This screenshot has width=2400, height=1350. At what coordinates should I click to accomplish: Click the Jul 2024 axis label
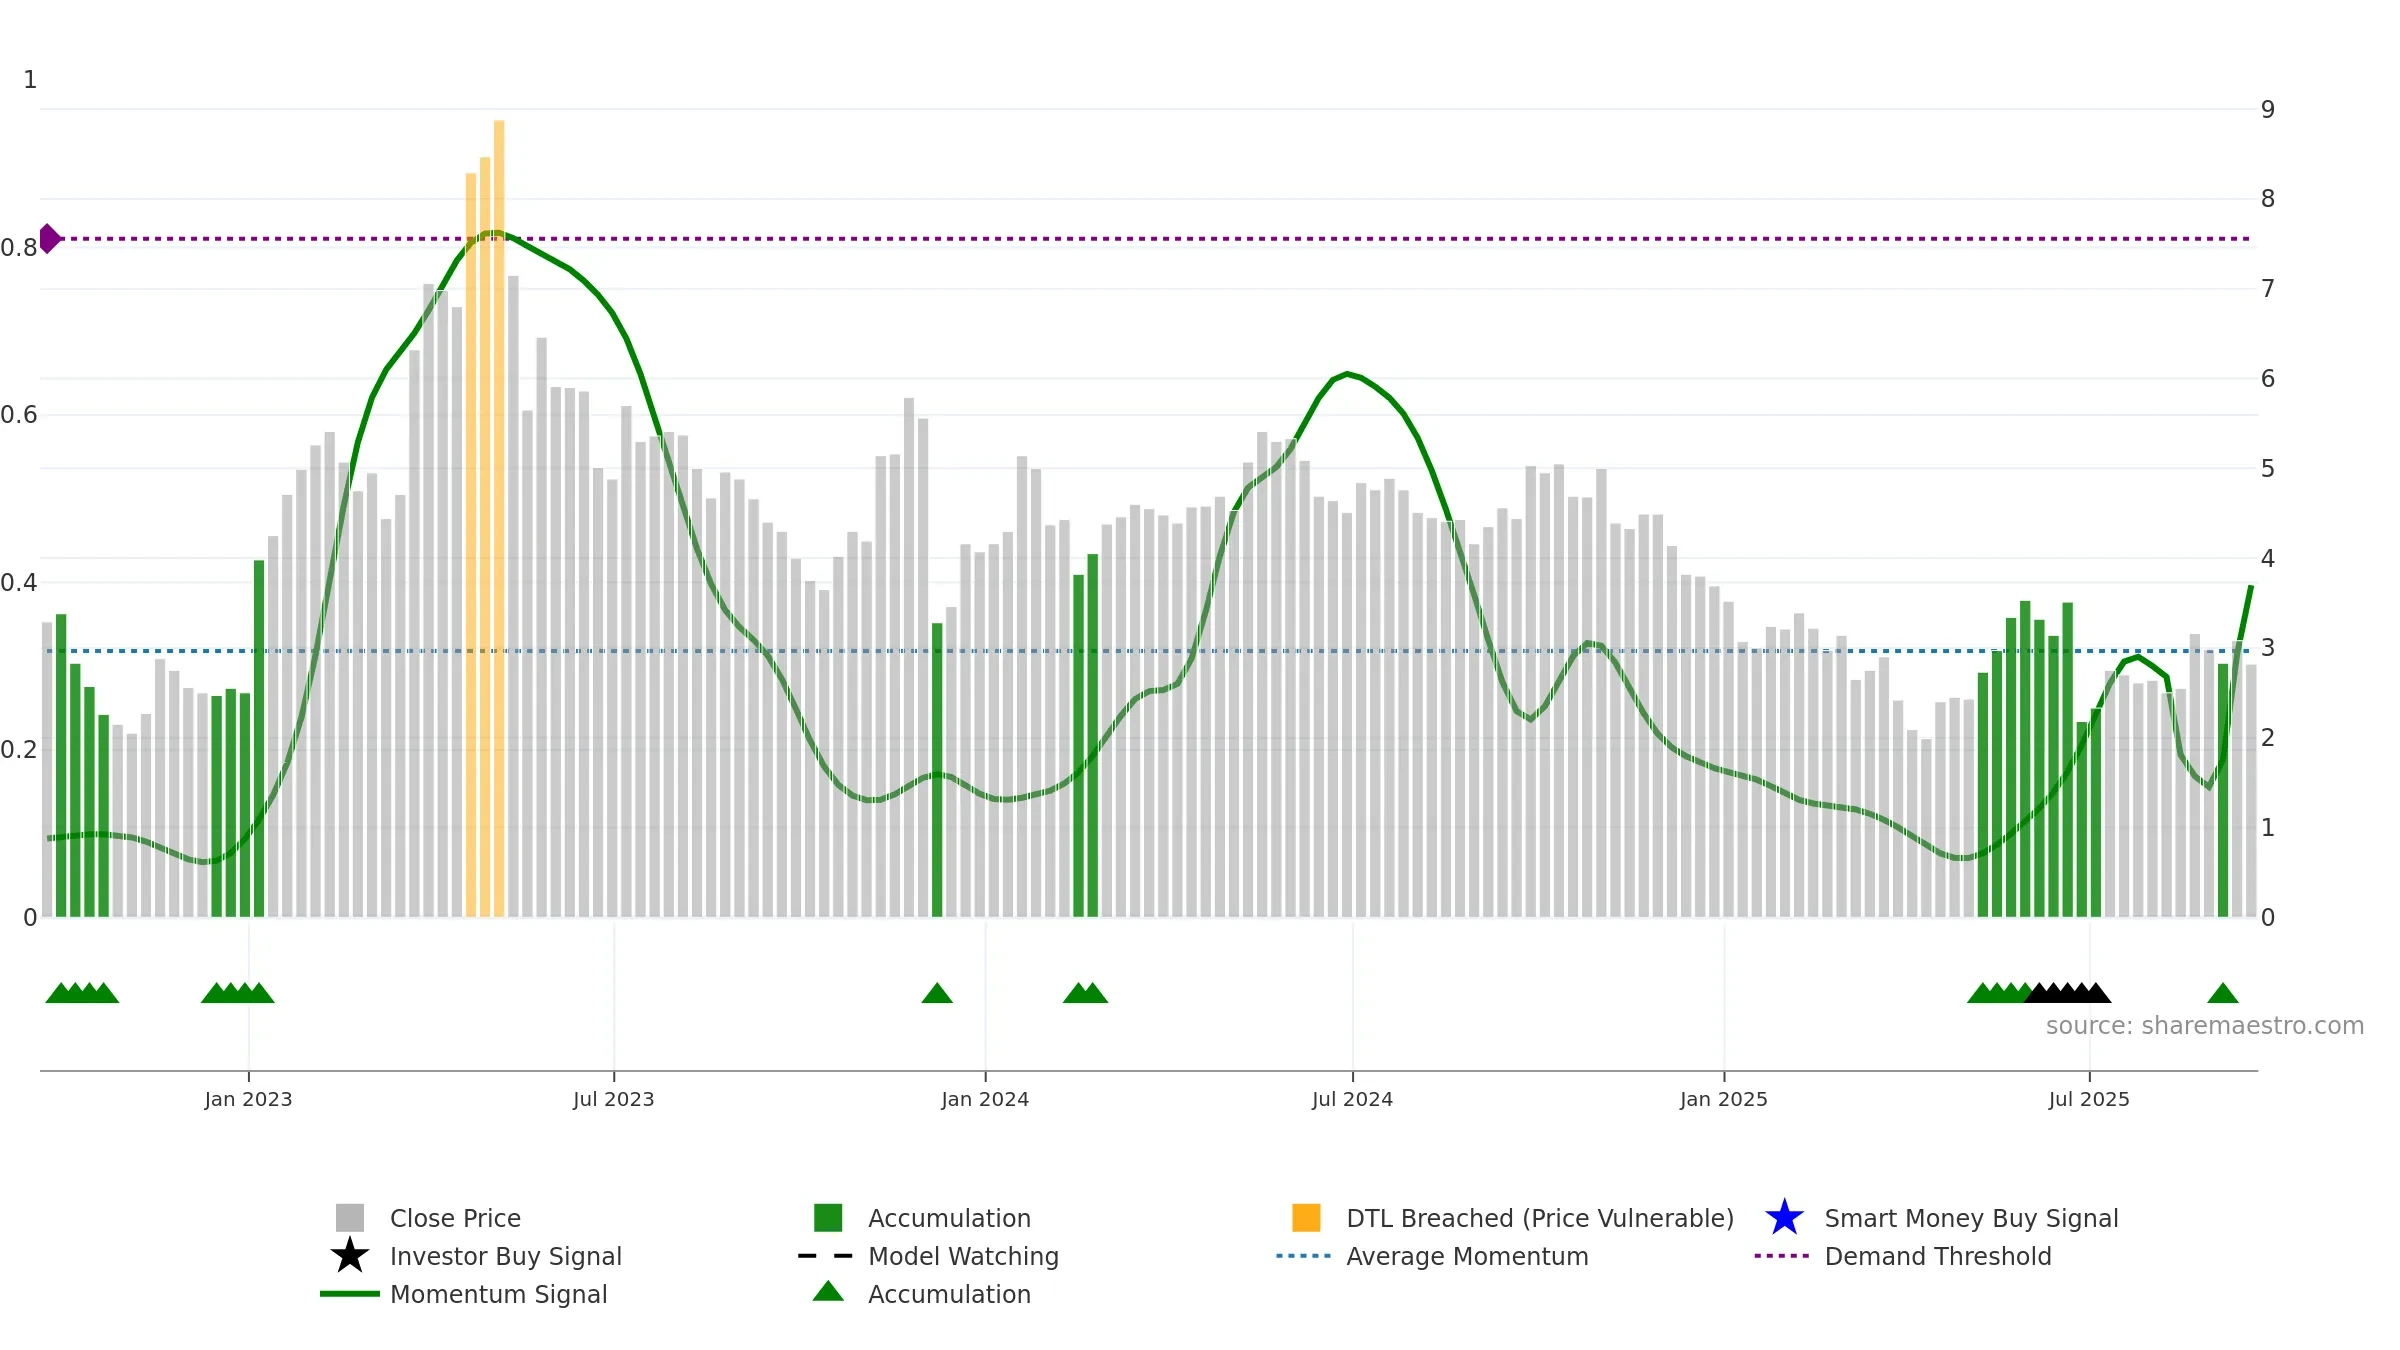[x=1352, y=1099]
